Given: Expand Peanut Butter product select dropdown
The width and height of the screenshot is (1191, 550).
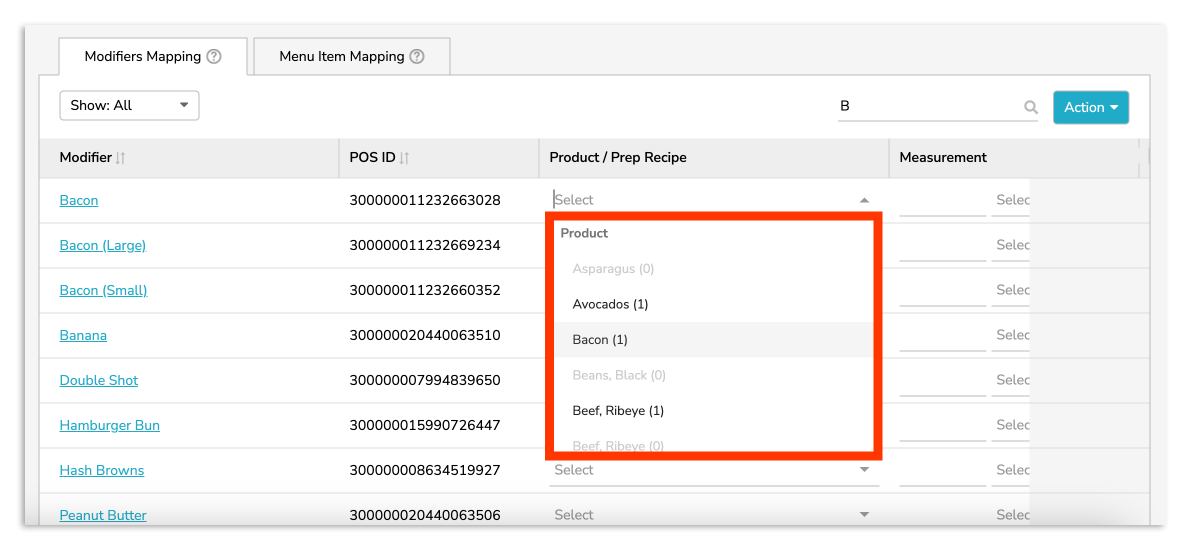Looking at the screenshot, I should [864, 515].
